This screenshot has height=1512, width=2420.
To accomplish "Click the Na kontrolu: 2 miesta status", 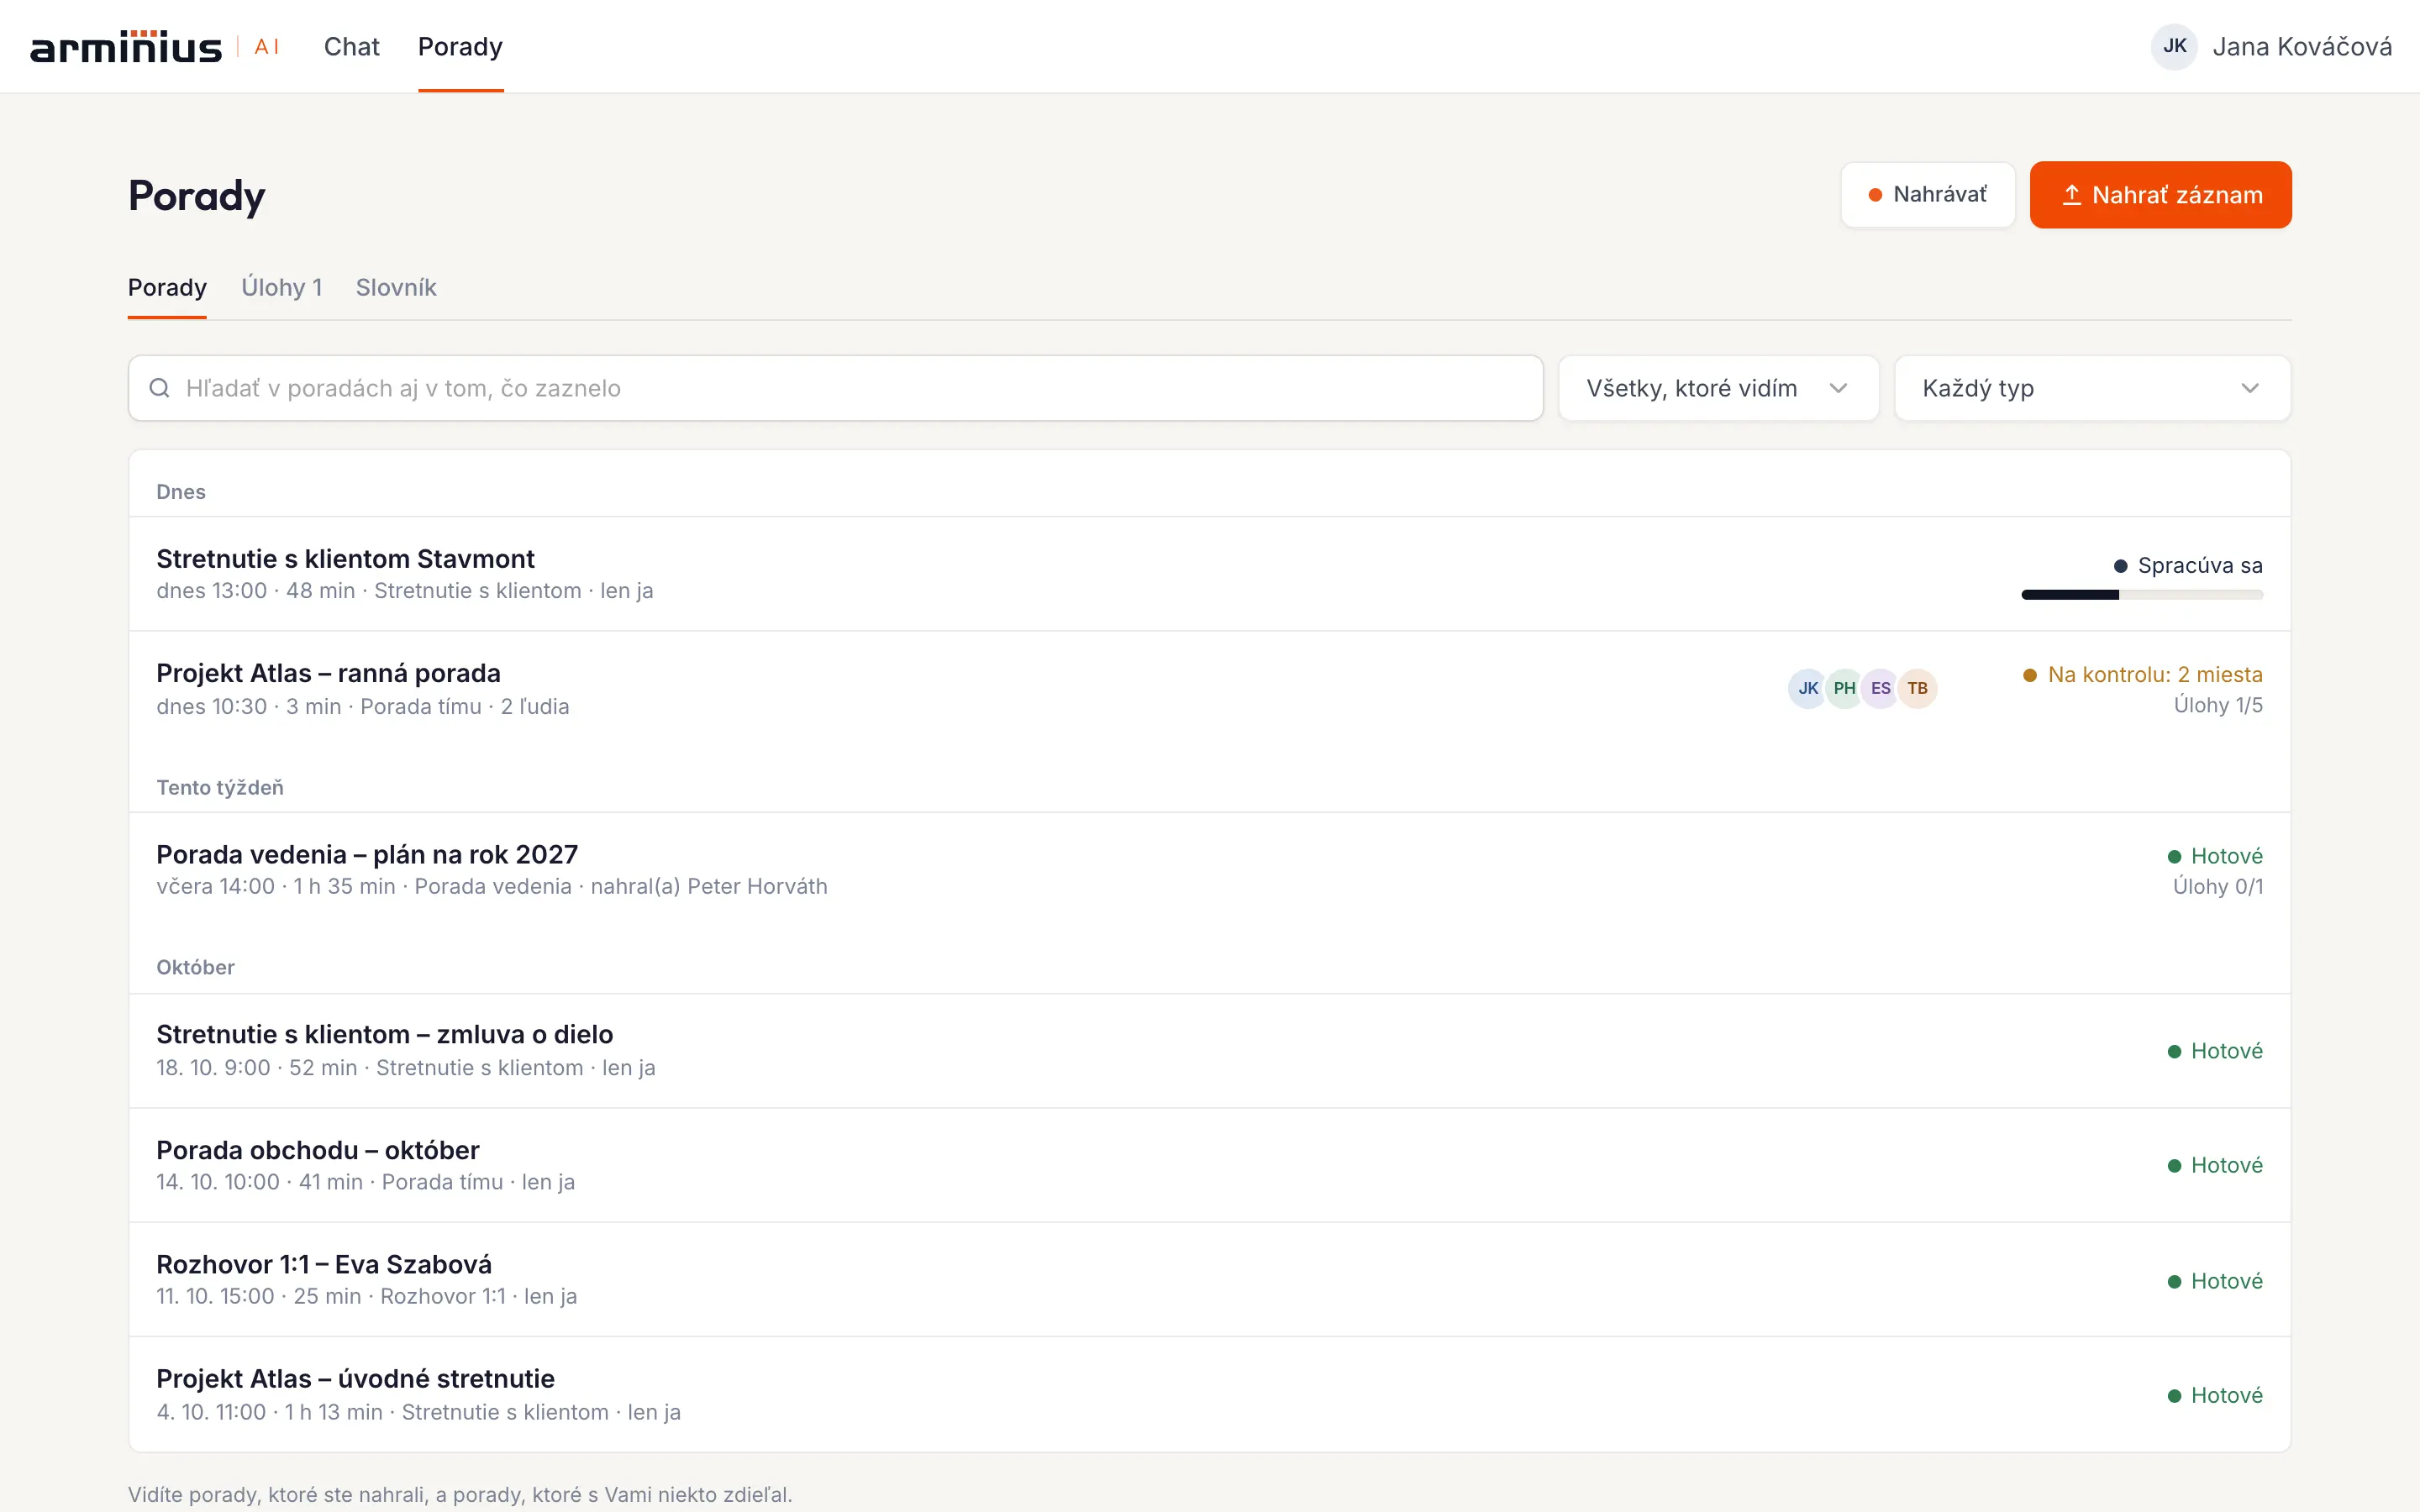I will 2142,675.
